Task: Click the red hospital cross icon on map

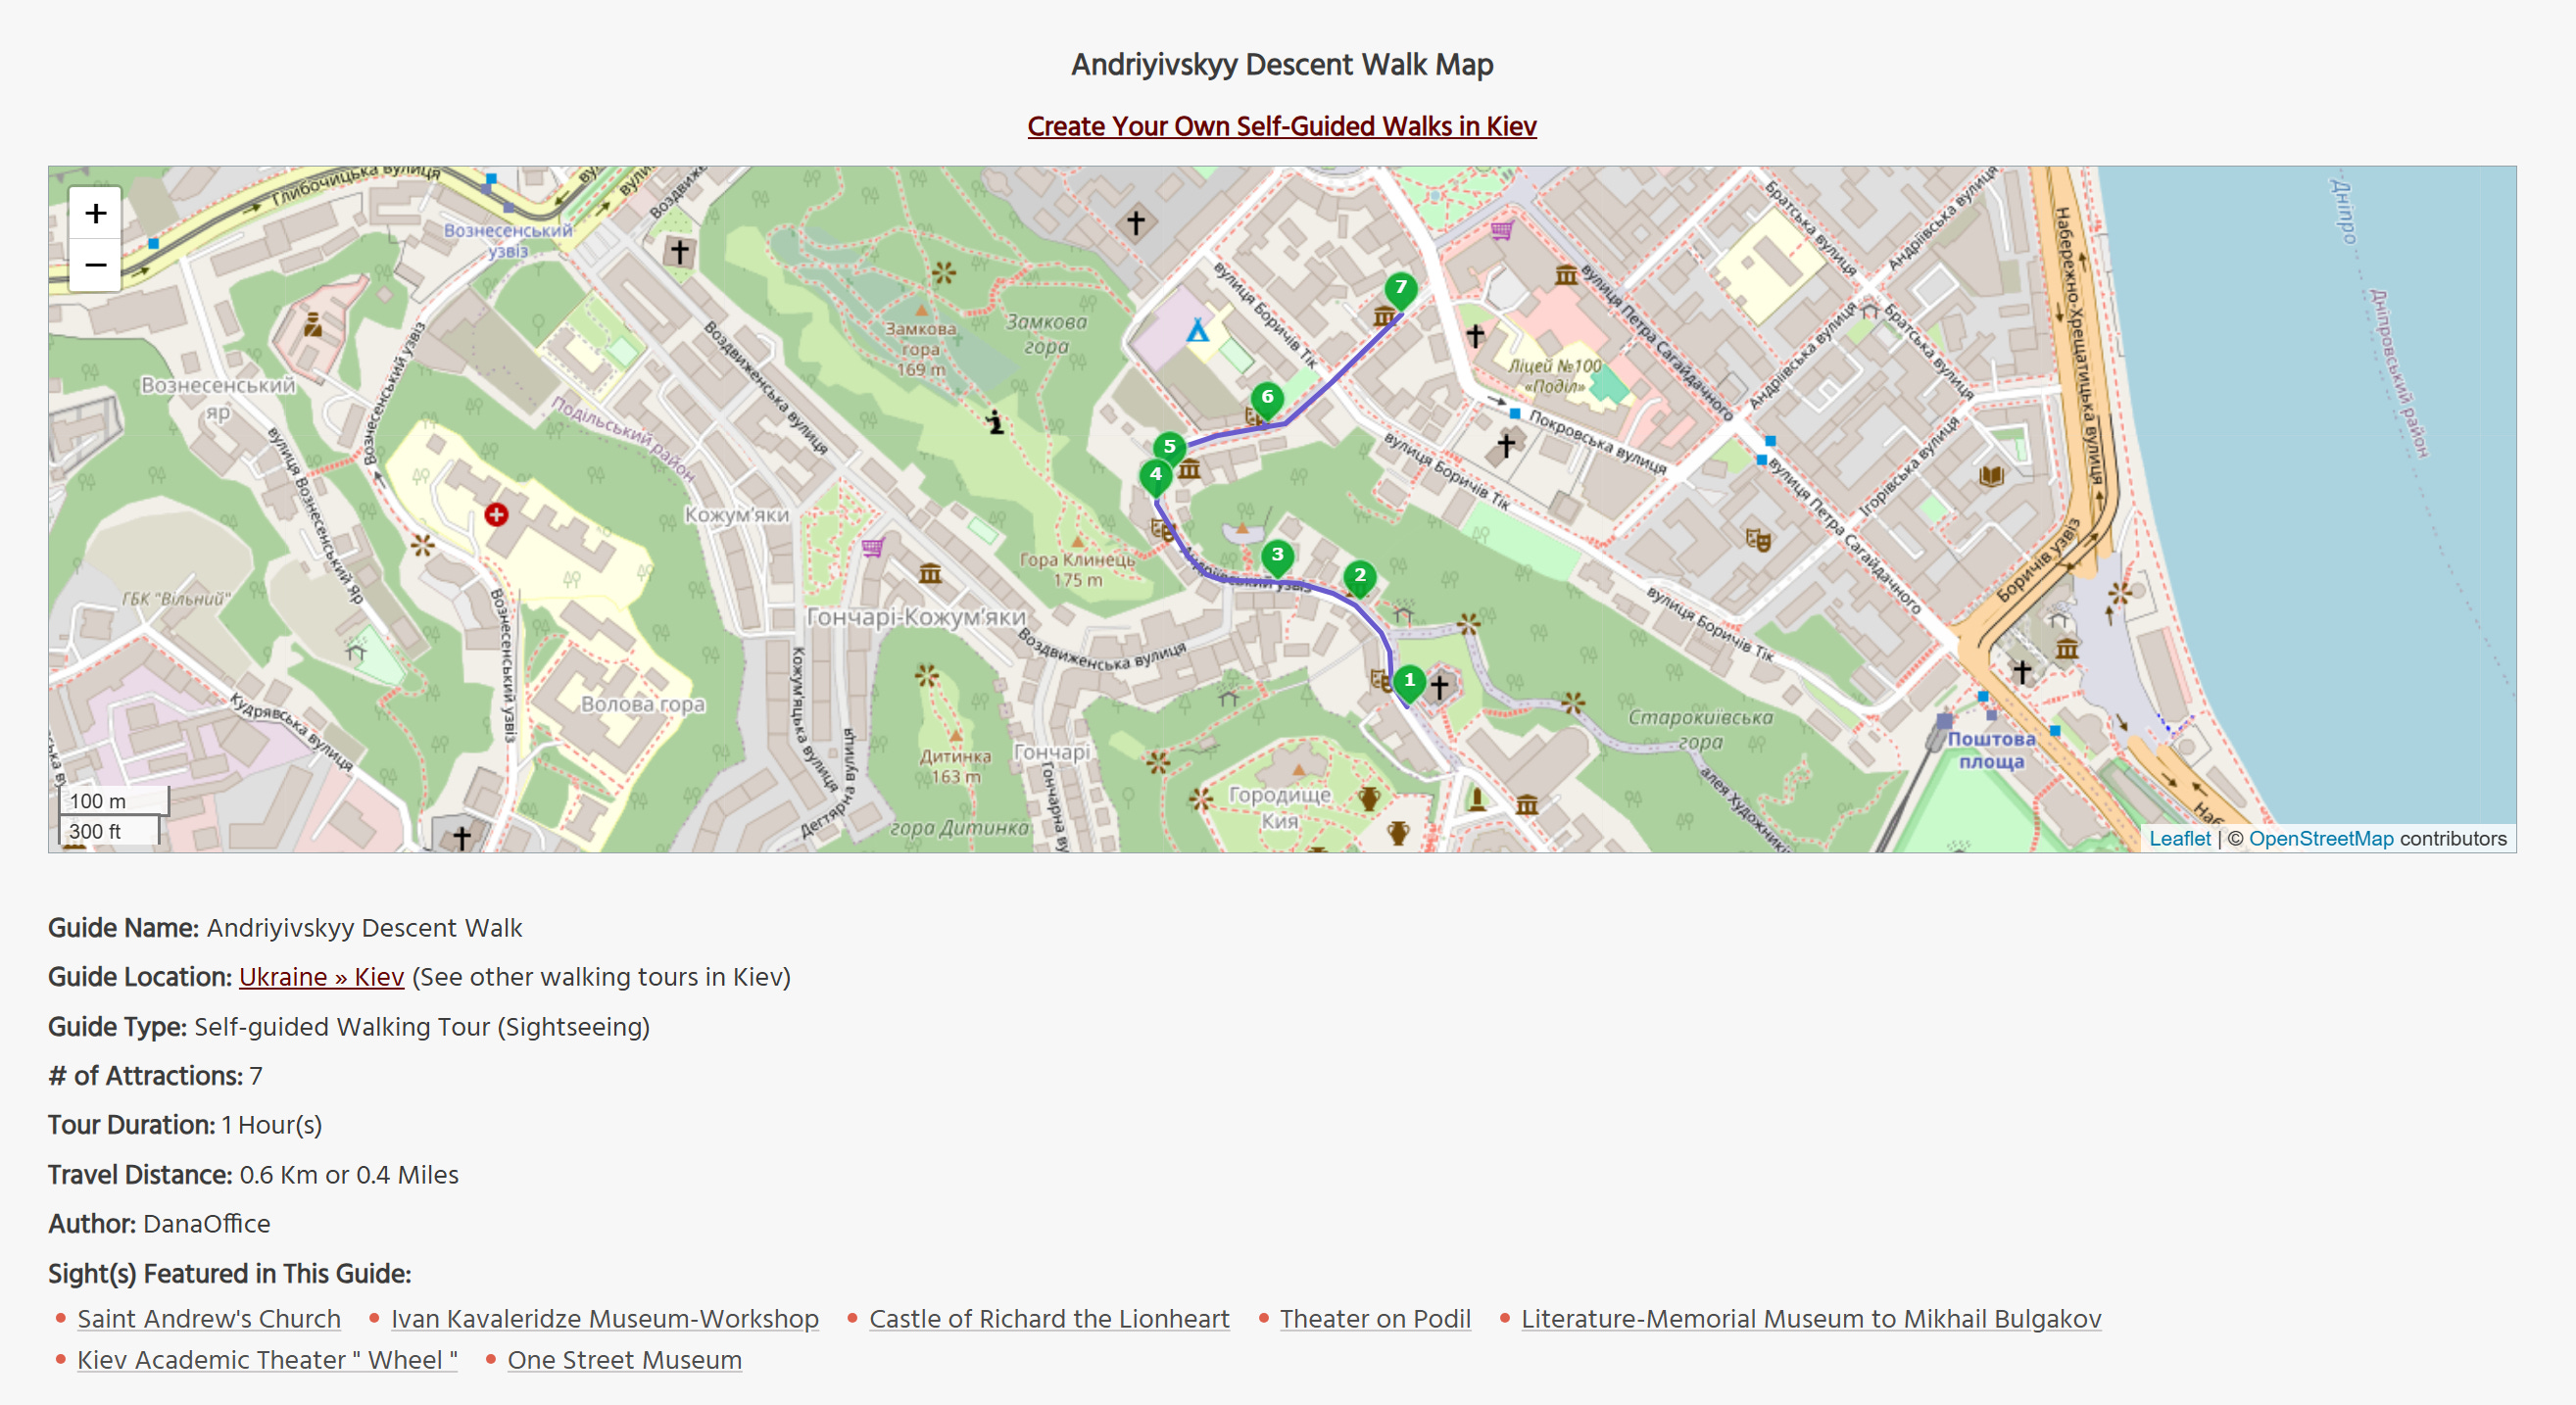Action: 496,514
